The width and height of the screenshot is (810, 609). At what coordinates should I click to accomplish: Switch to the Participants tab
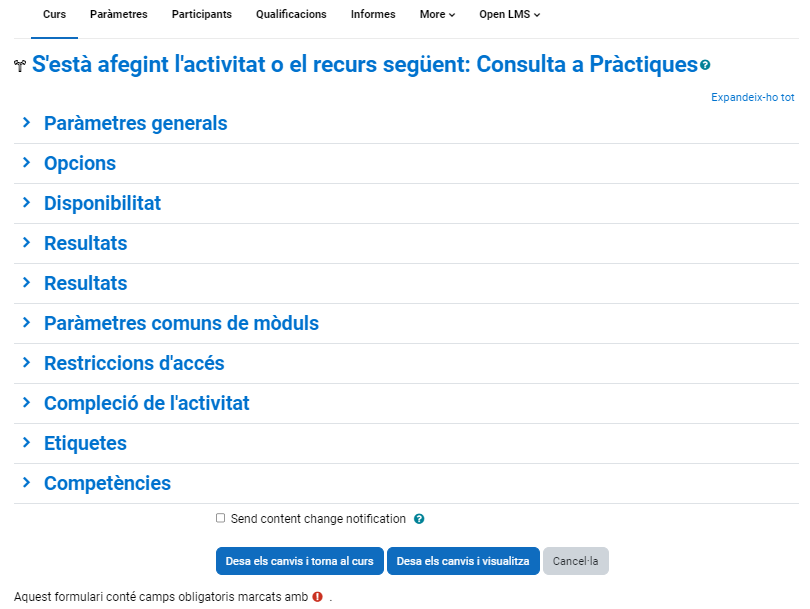(x=201, y=15)
